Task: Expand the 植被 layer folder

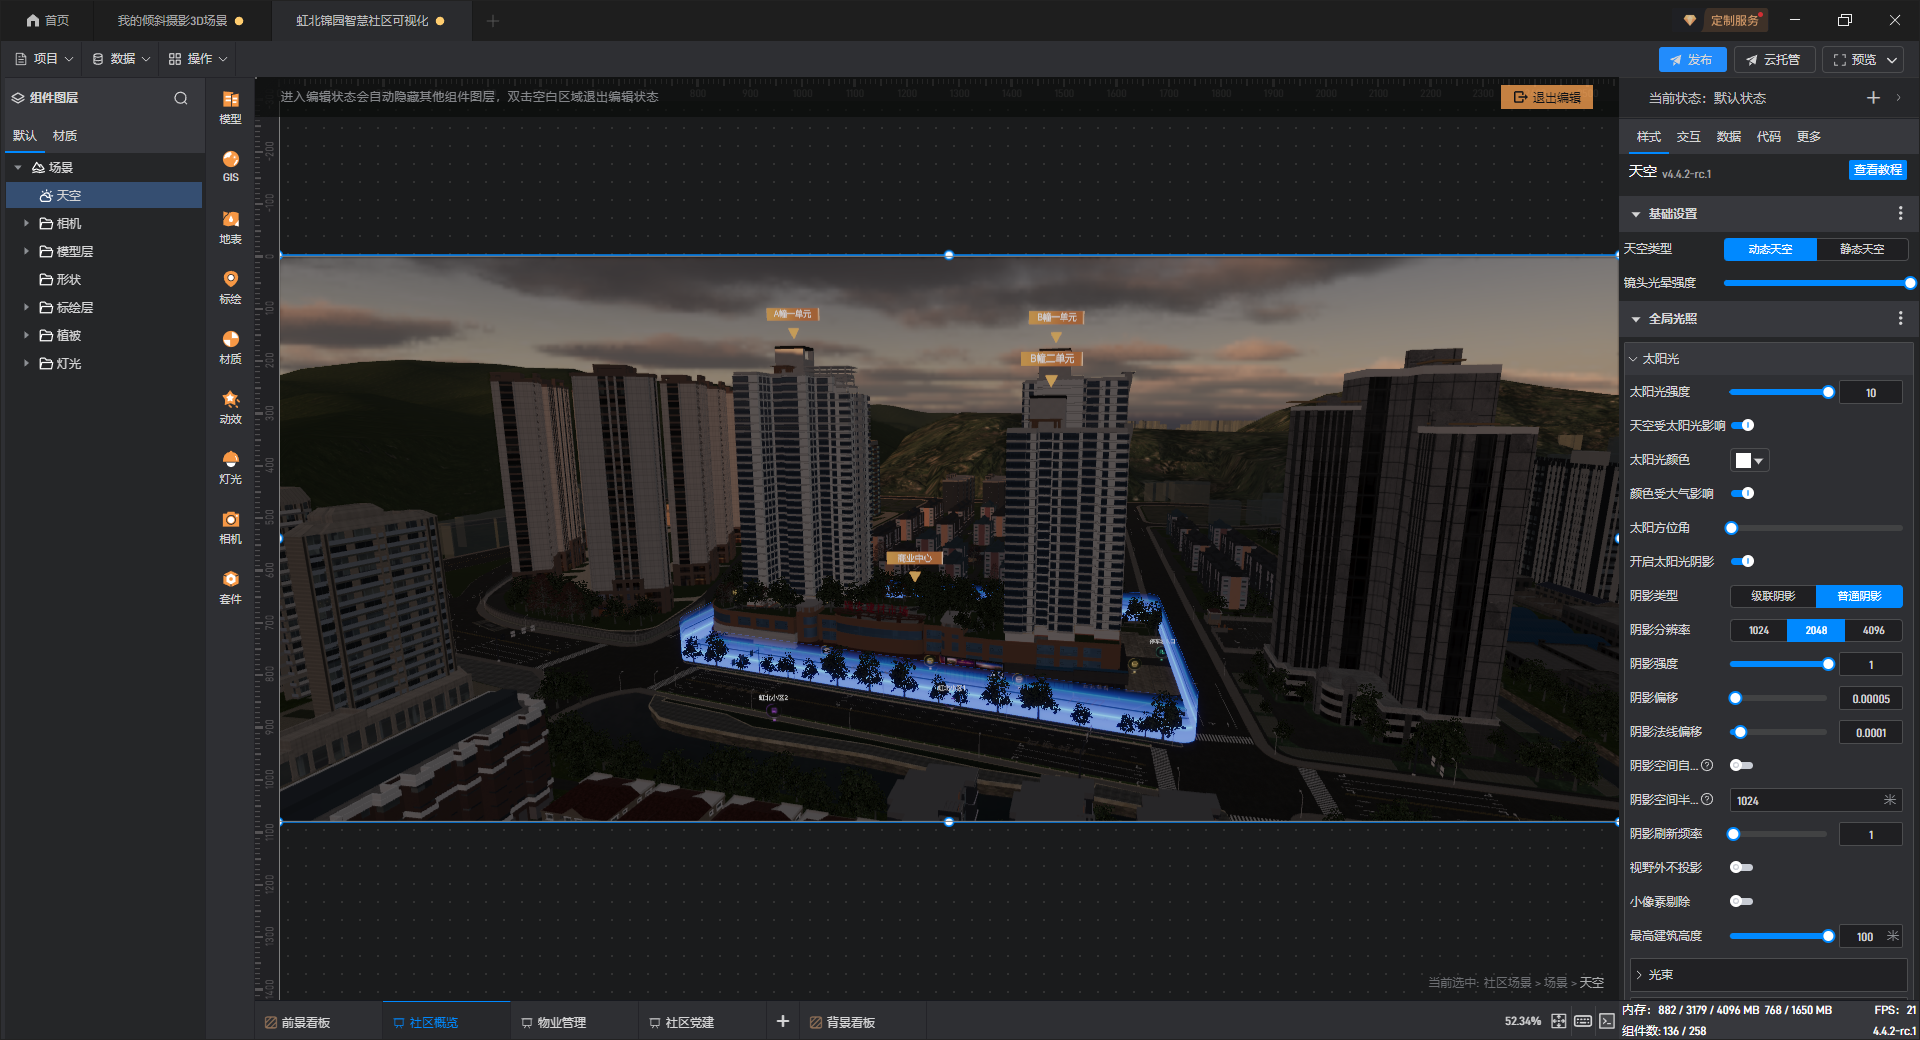Action: pyautogui.click(x=26, y=335)
